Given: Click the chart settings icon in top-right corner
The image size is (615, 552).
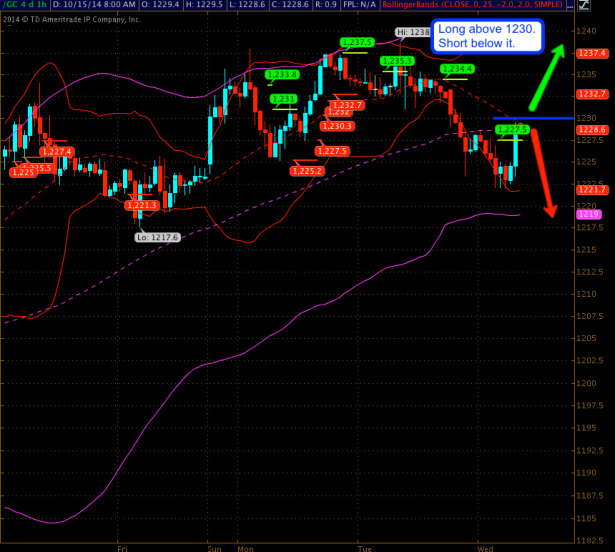Looking at the screenshot, I should pyautogui.click(x=583, y=7).
